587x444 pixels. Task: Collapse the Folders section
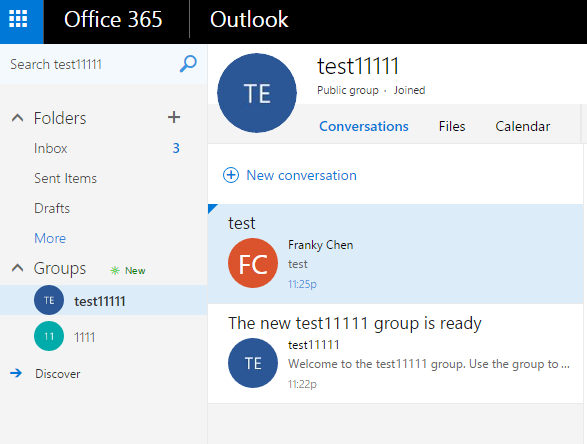(18, 118)
